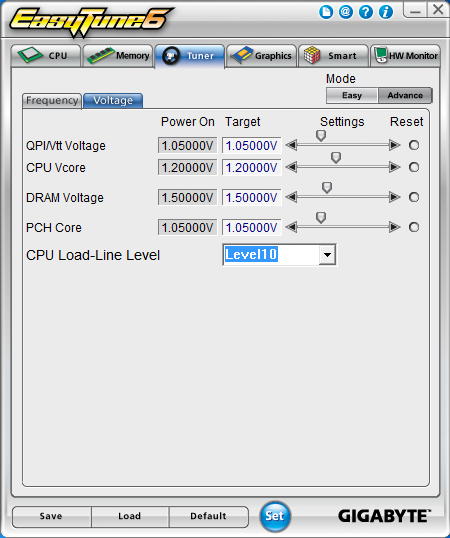This screenshot has height=538, width=450.
Task: Select the PCH Core reset radio button
Action: [x=414, y=227]
